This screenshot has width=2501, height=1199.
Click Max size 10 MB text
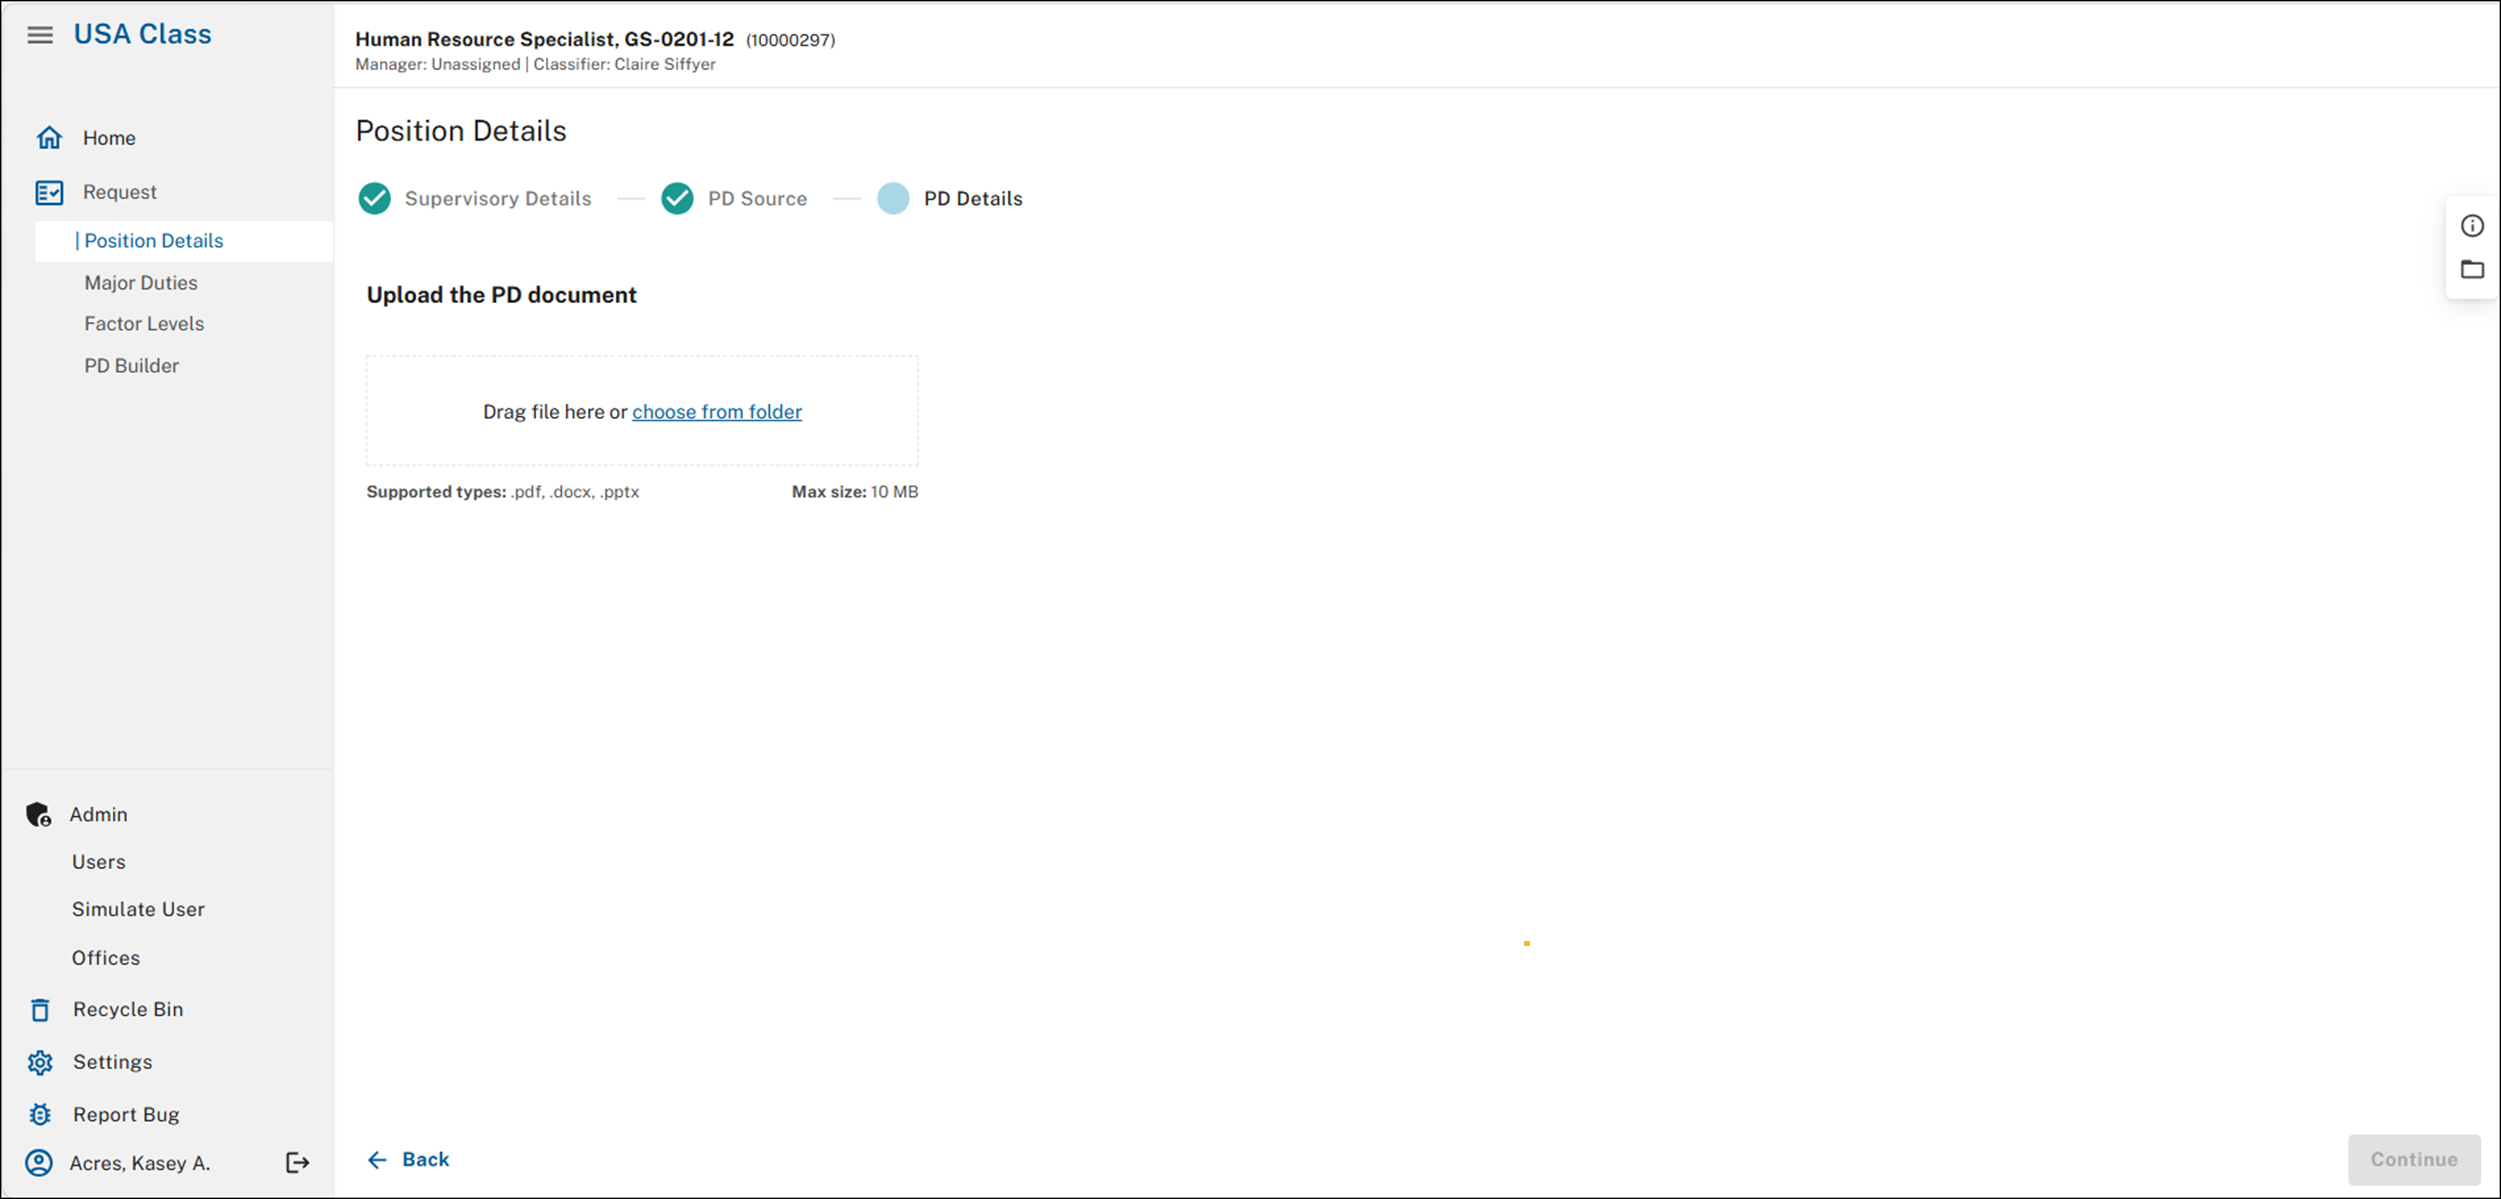coord(855,492)
